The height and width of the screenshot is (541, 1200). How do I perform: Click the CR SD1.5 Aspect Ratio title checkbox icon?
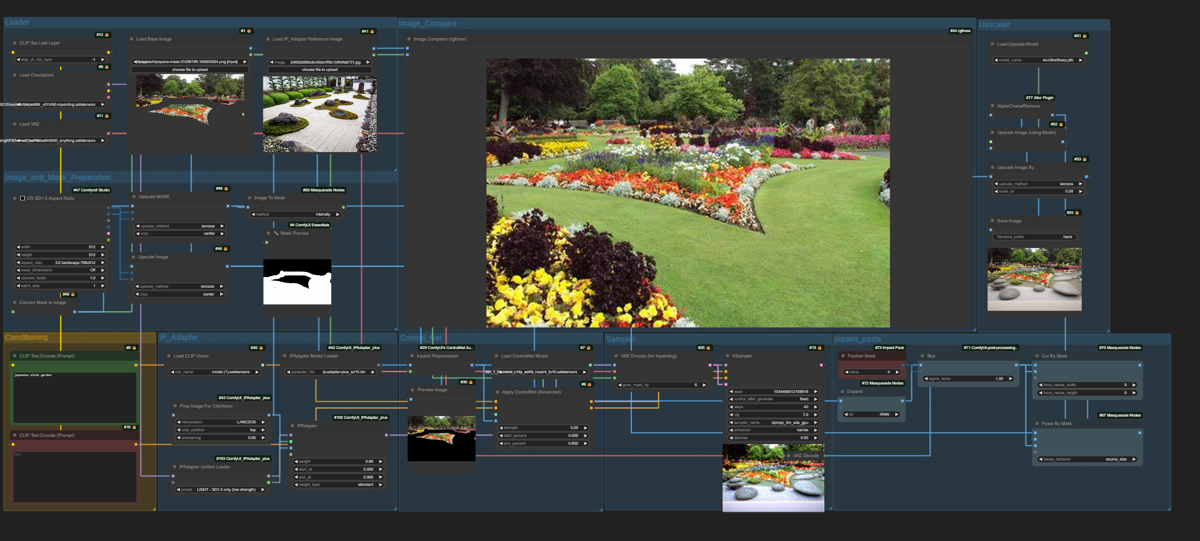23,198
